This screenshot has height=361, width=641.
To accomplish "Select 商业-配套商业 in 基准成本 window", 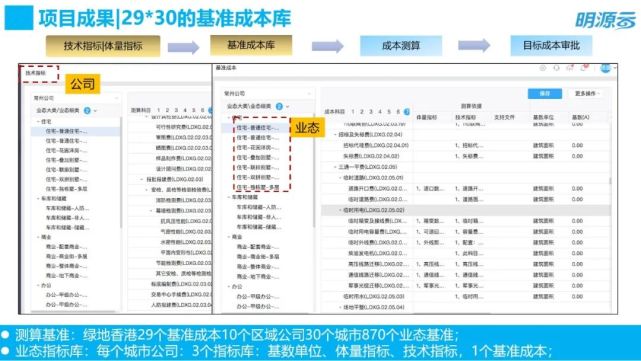I will [x=258, y=247].
